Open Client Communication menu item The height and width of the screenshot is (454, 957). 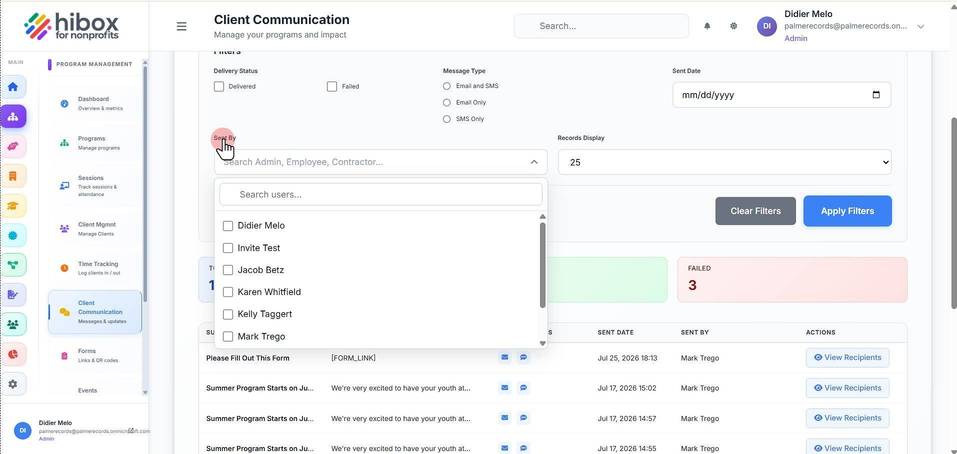[95, 312]
